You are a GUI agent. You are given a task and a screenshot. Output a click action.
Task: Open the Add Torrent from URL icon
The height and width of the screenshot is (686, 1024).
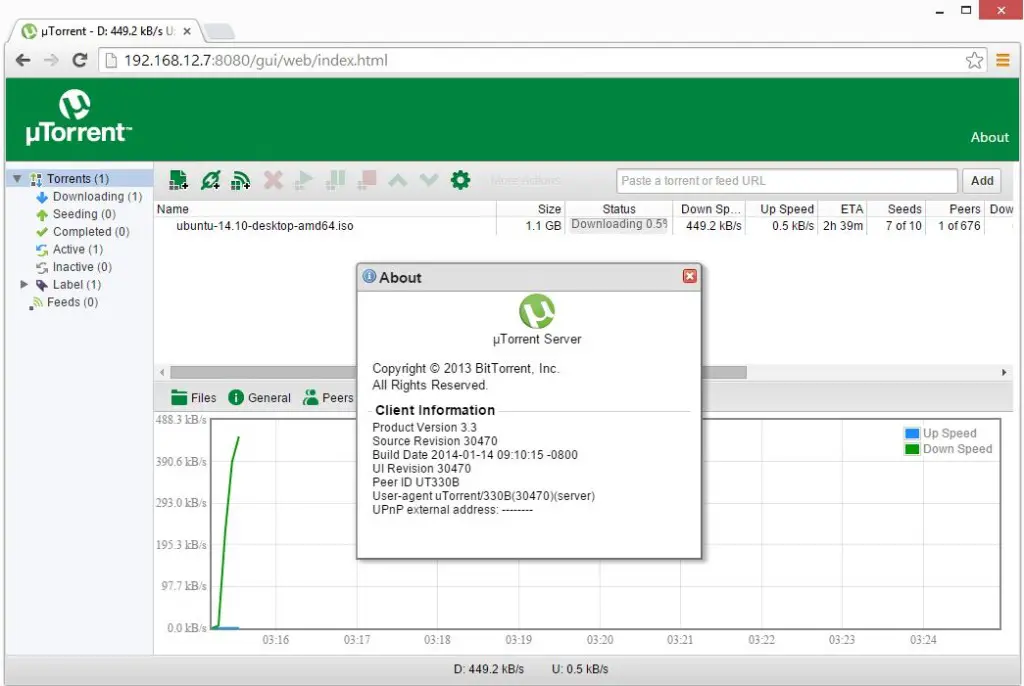click(x=210, y=180)
